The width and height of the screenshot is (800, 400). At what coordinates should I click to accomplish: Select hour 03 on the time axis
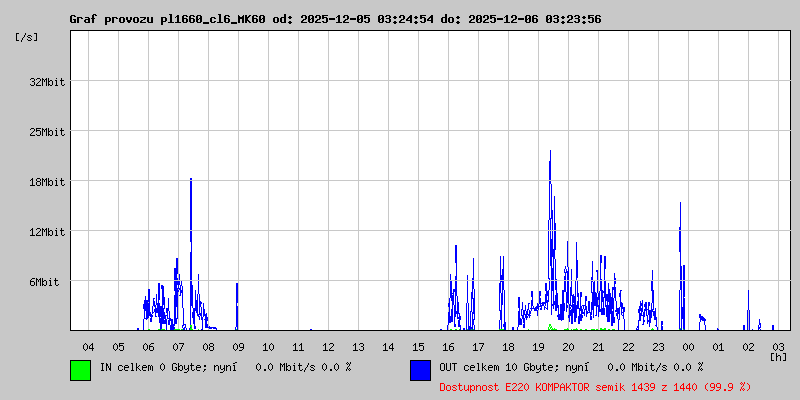778,346
